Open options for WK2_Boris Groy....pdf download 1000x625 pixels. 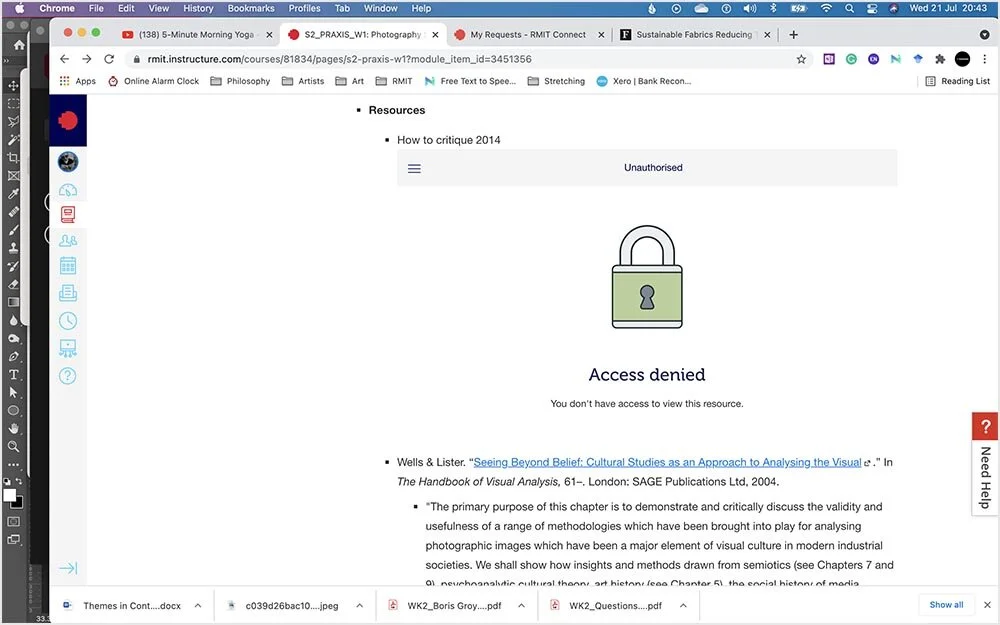coord(522,606)
